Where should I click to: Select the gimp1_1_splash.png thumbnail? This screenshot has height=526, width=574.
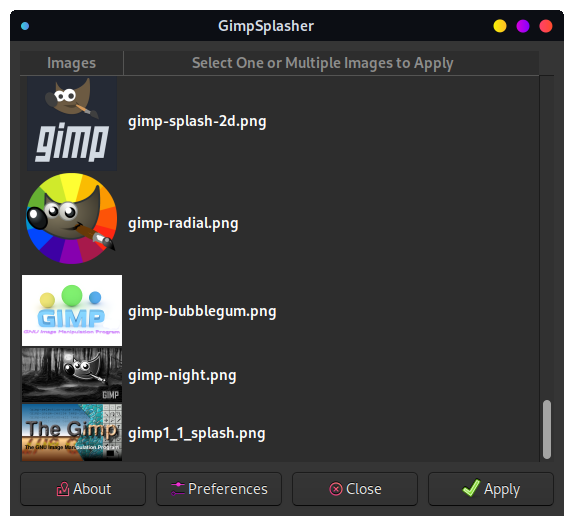(x=72, y=432)
